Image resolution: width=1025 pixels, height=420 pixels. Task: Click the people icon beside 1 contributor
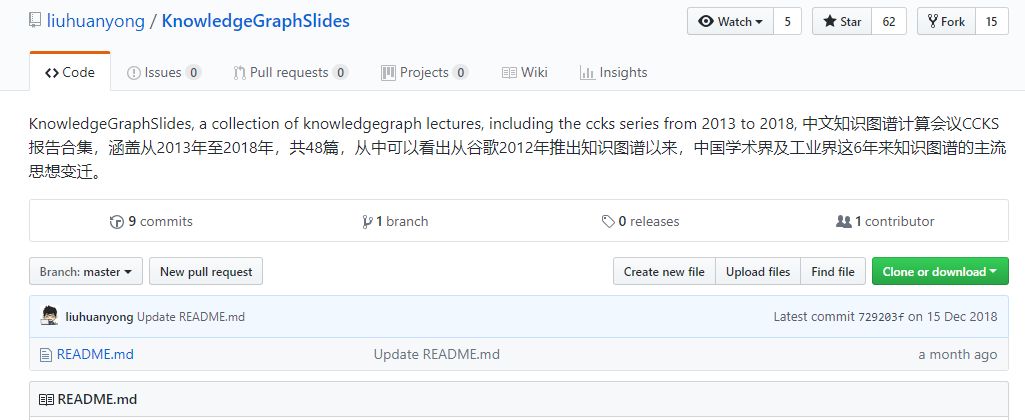coord(844,221)
